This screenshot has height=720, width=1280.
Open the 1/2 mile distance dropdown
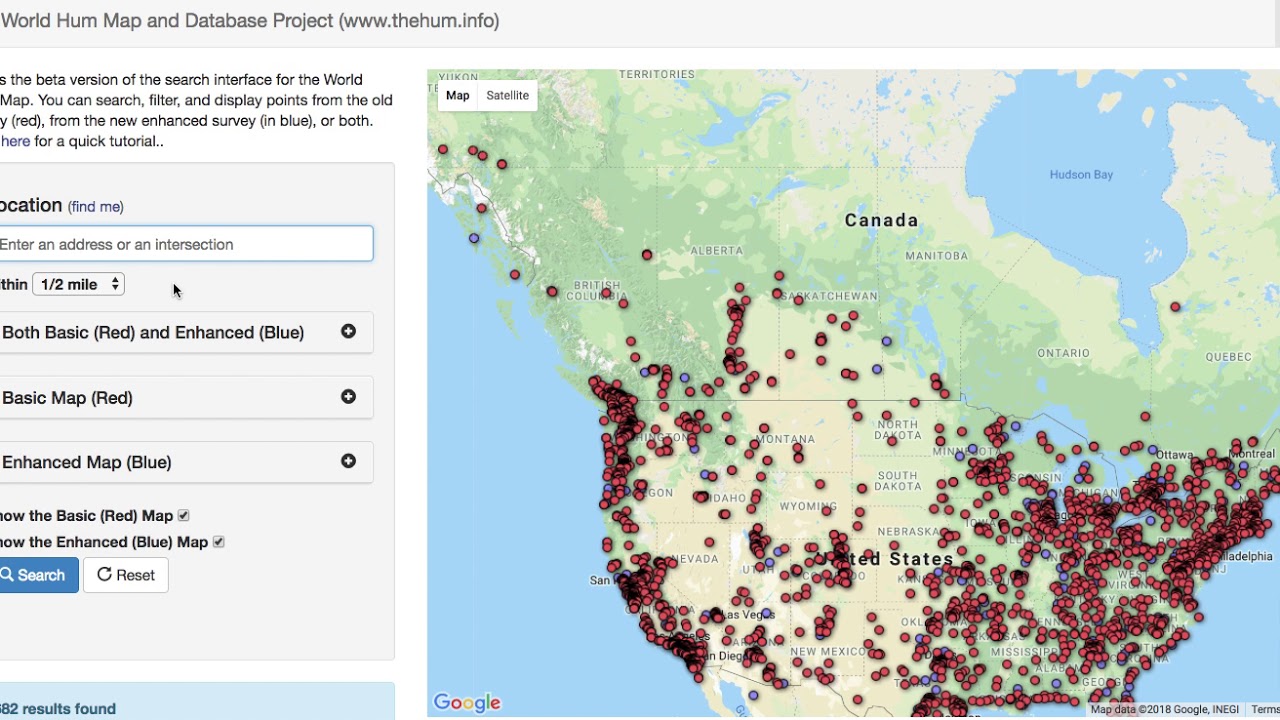coord(78,284)
